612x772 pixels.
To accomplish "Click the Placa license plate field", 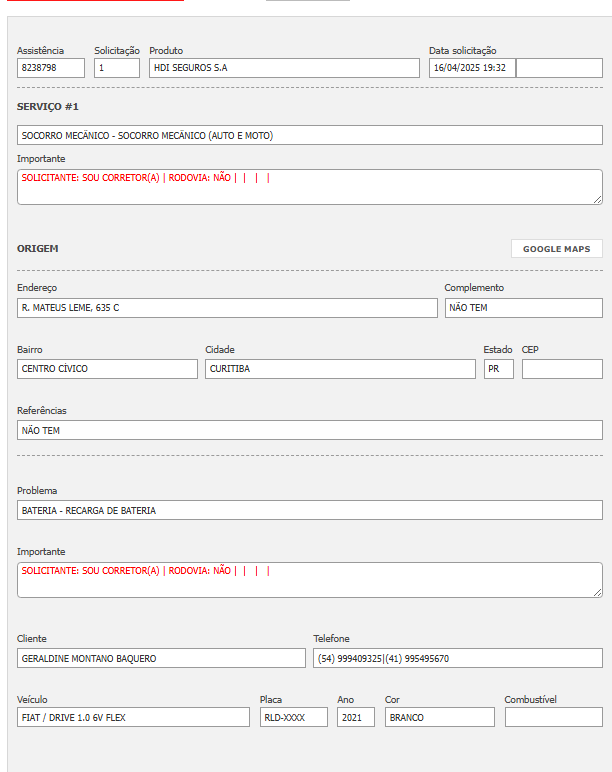I will point(294,717).
